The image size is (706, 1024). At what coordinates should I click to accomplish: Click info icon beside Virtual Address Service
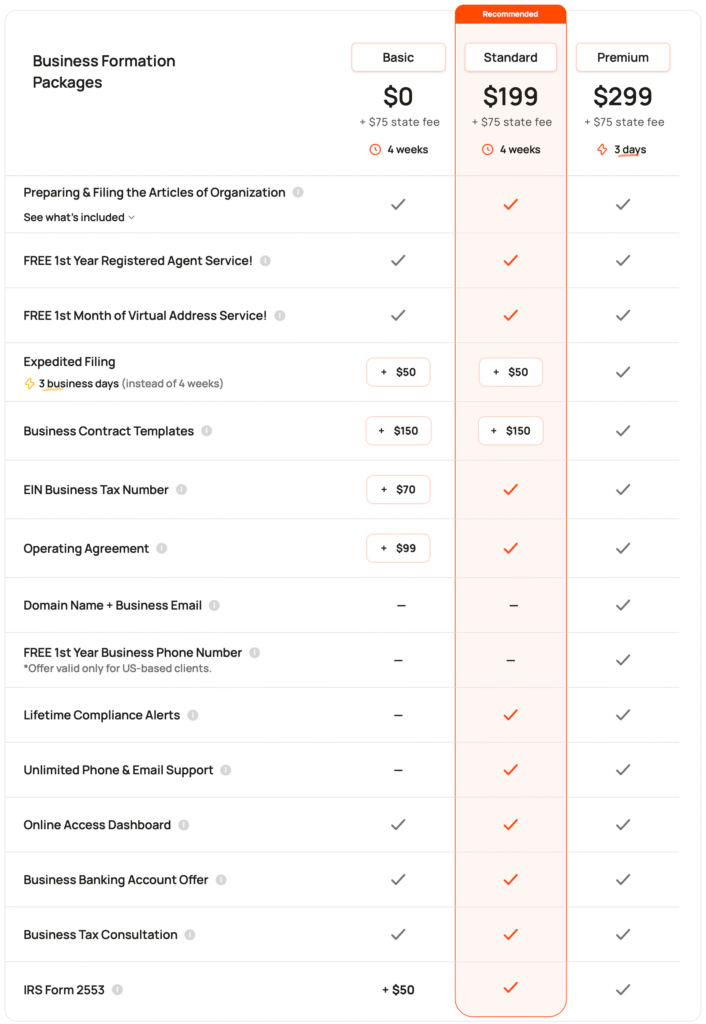pyautogui.click(x=280, y=316)
